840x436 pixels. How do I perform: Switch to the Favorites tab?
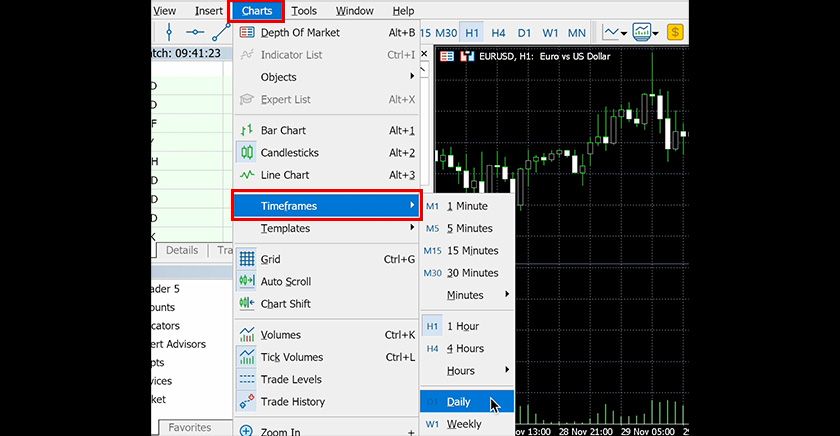coord(189,428)
